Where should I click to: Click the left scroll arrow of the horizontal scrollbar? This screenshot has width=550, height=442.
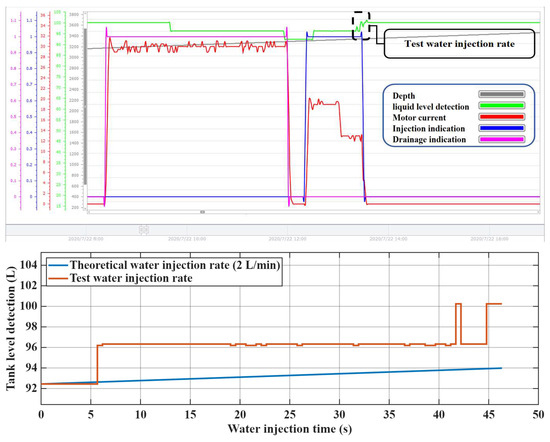88,212
